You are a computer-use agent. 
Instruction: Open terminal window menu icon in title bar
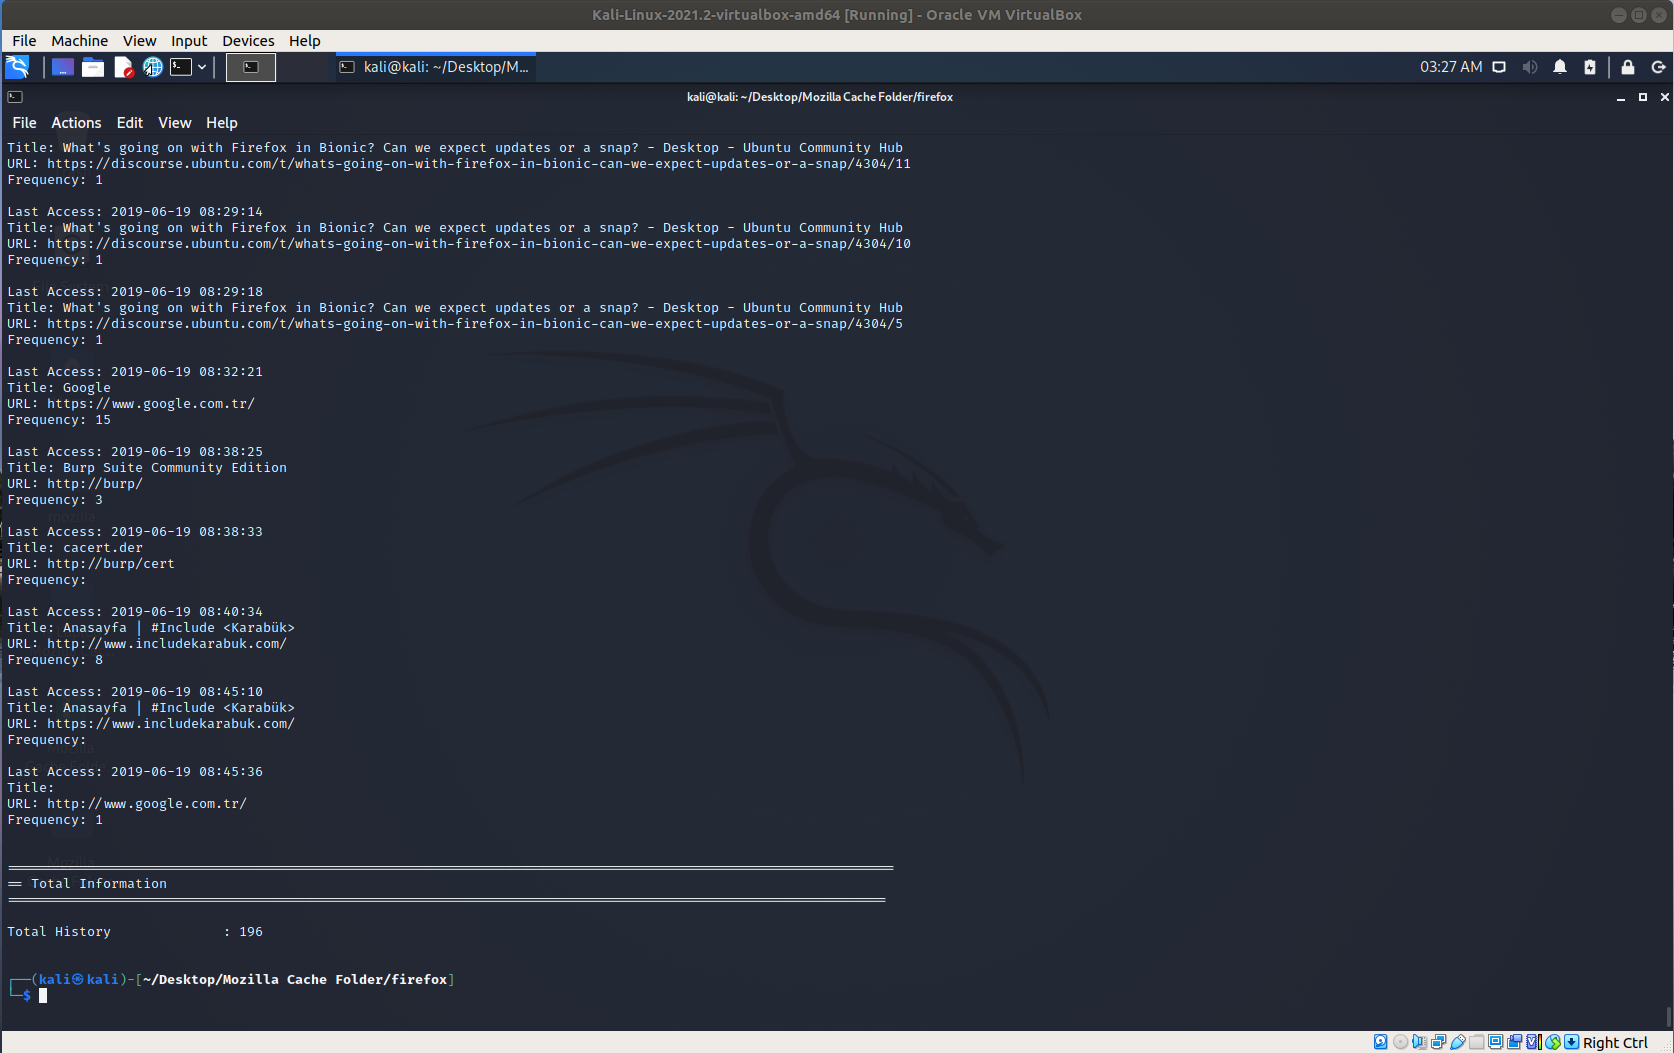point(15,97)
